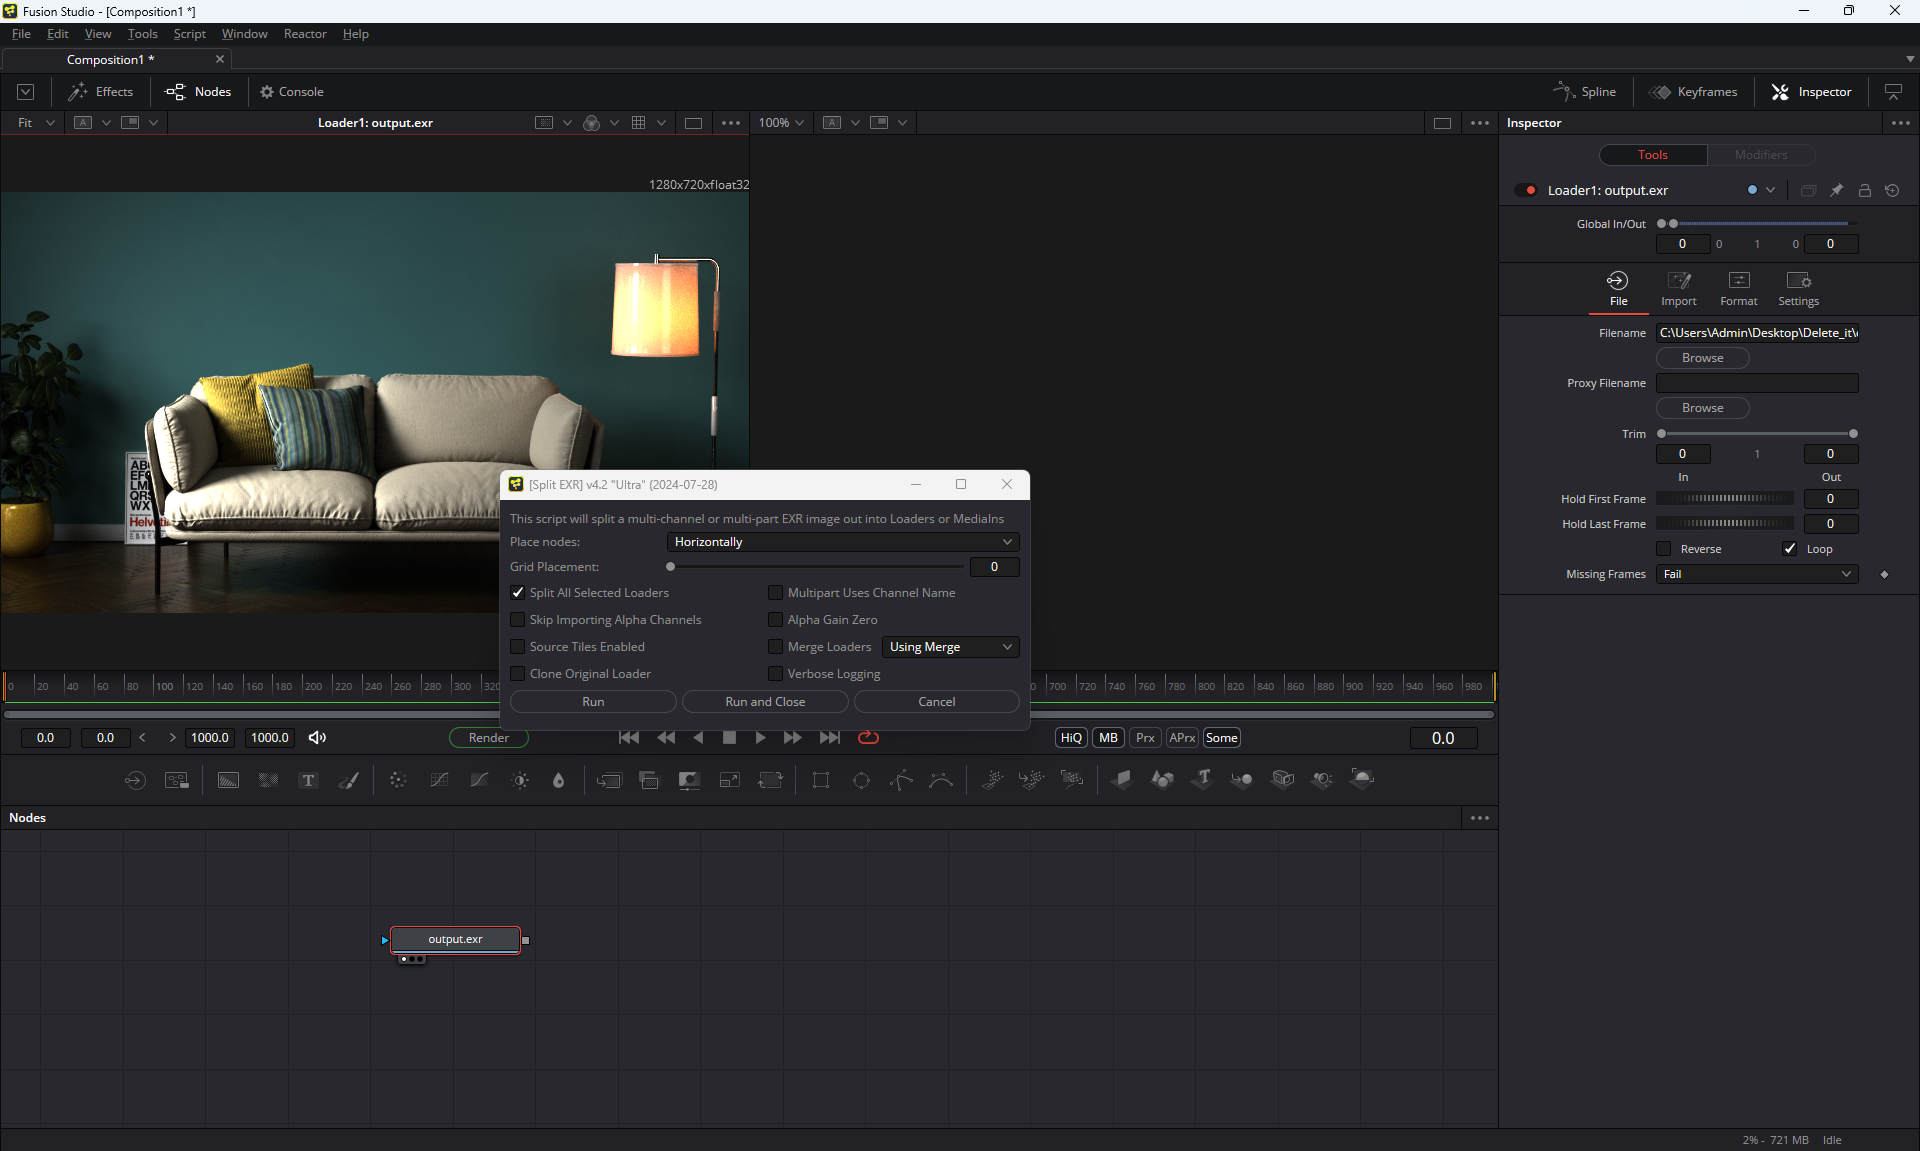Open the Place nodes Horizontally dropdown
This screenshot has width=1920, height=1151.
842,542
